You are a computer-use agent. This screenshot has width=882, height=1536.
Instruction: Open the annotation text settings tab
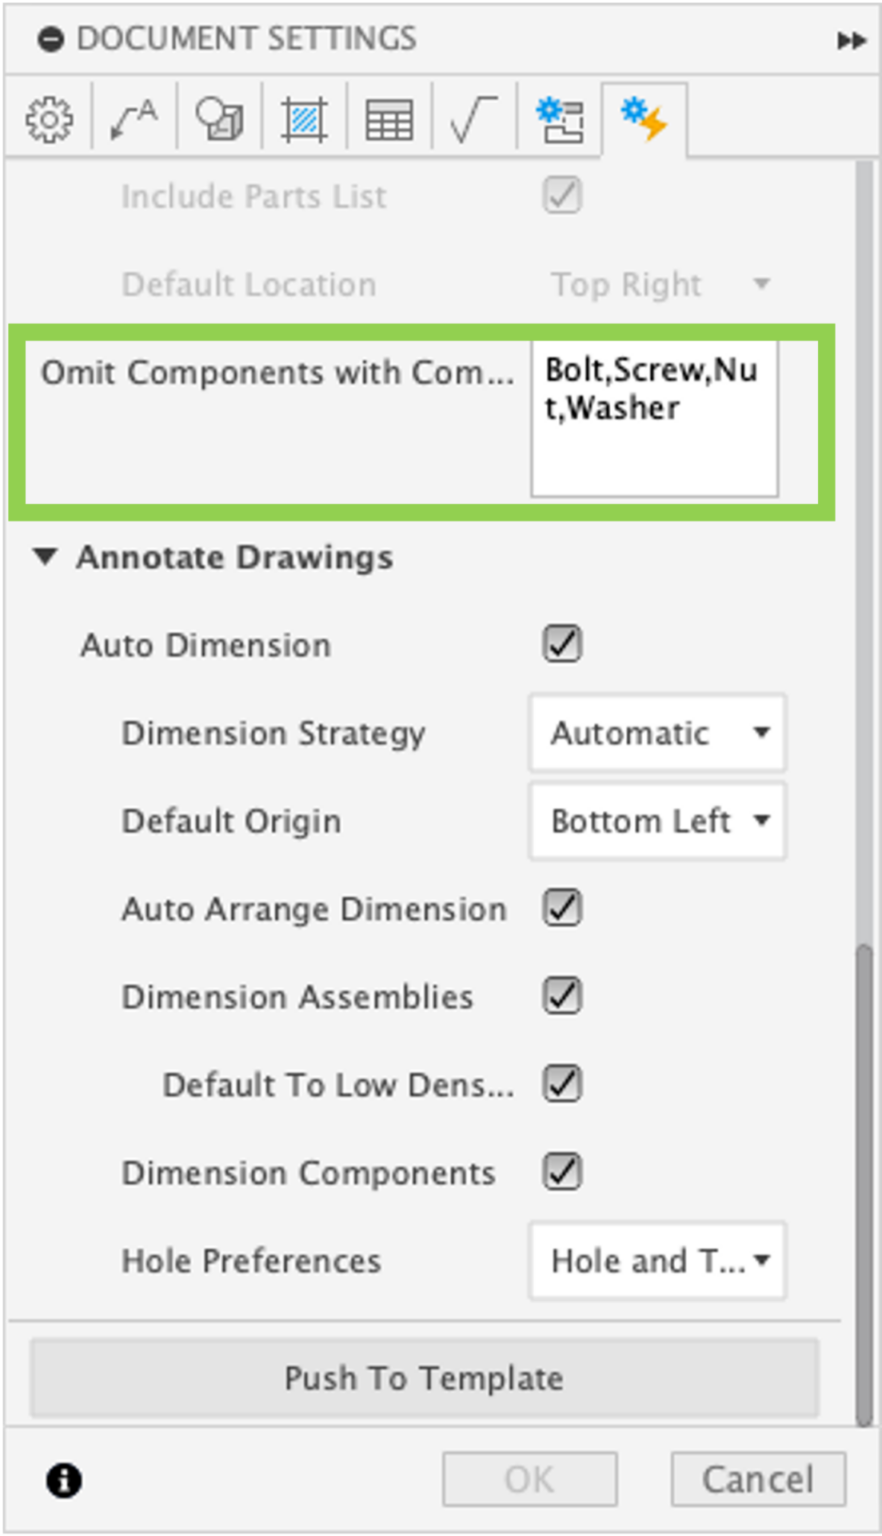[134, 120]
